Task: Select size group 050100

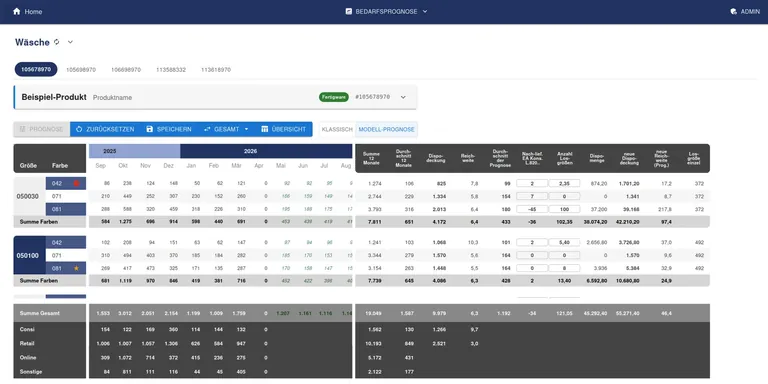Action: [29, 255]
